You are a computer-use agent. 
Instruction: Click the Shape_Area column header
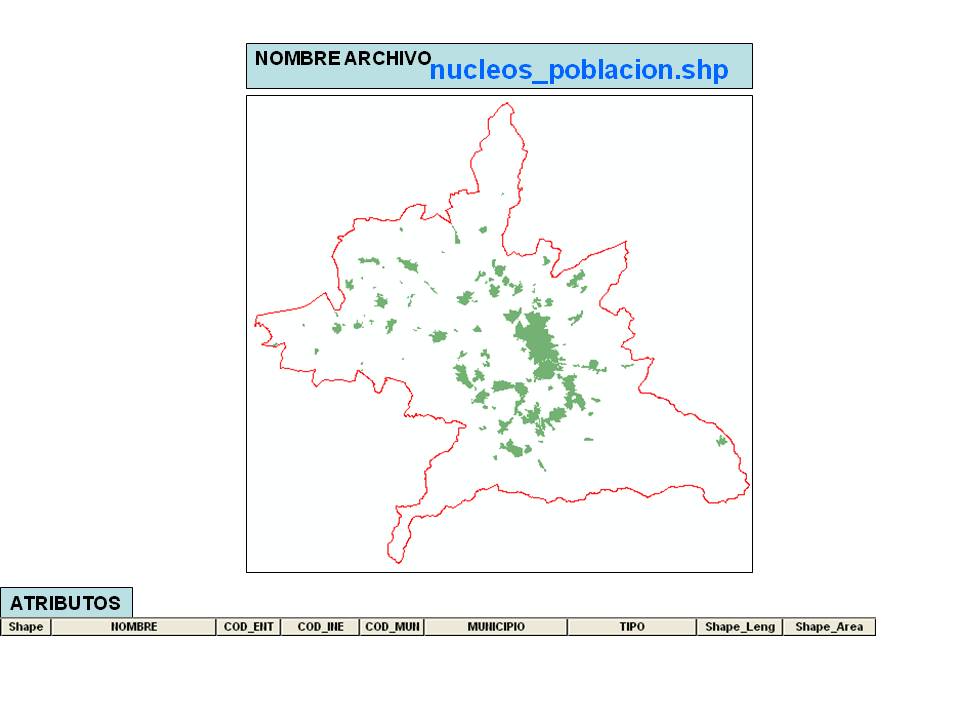829,627
